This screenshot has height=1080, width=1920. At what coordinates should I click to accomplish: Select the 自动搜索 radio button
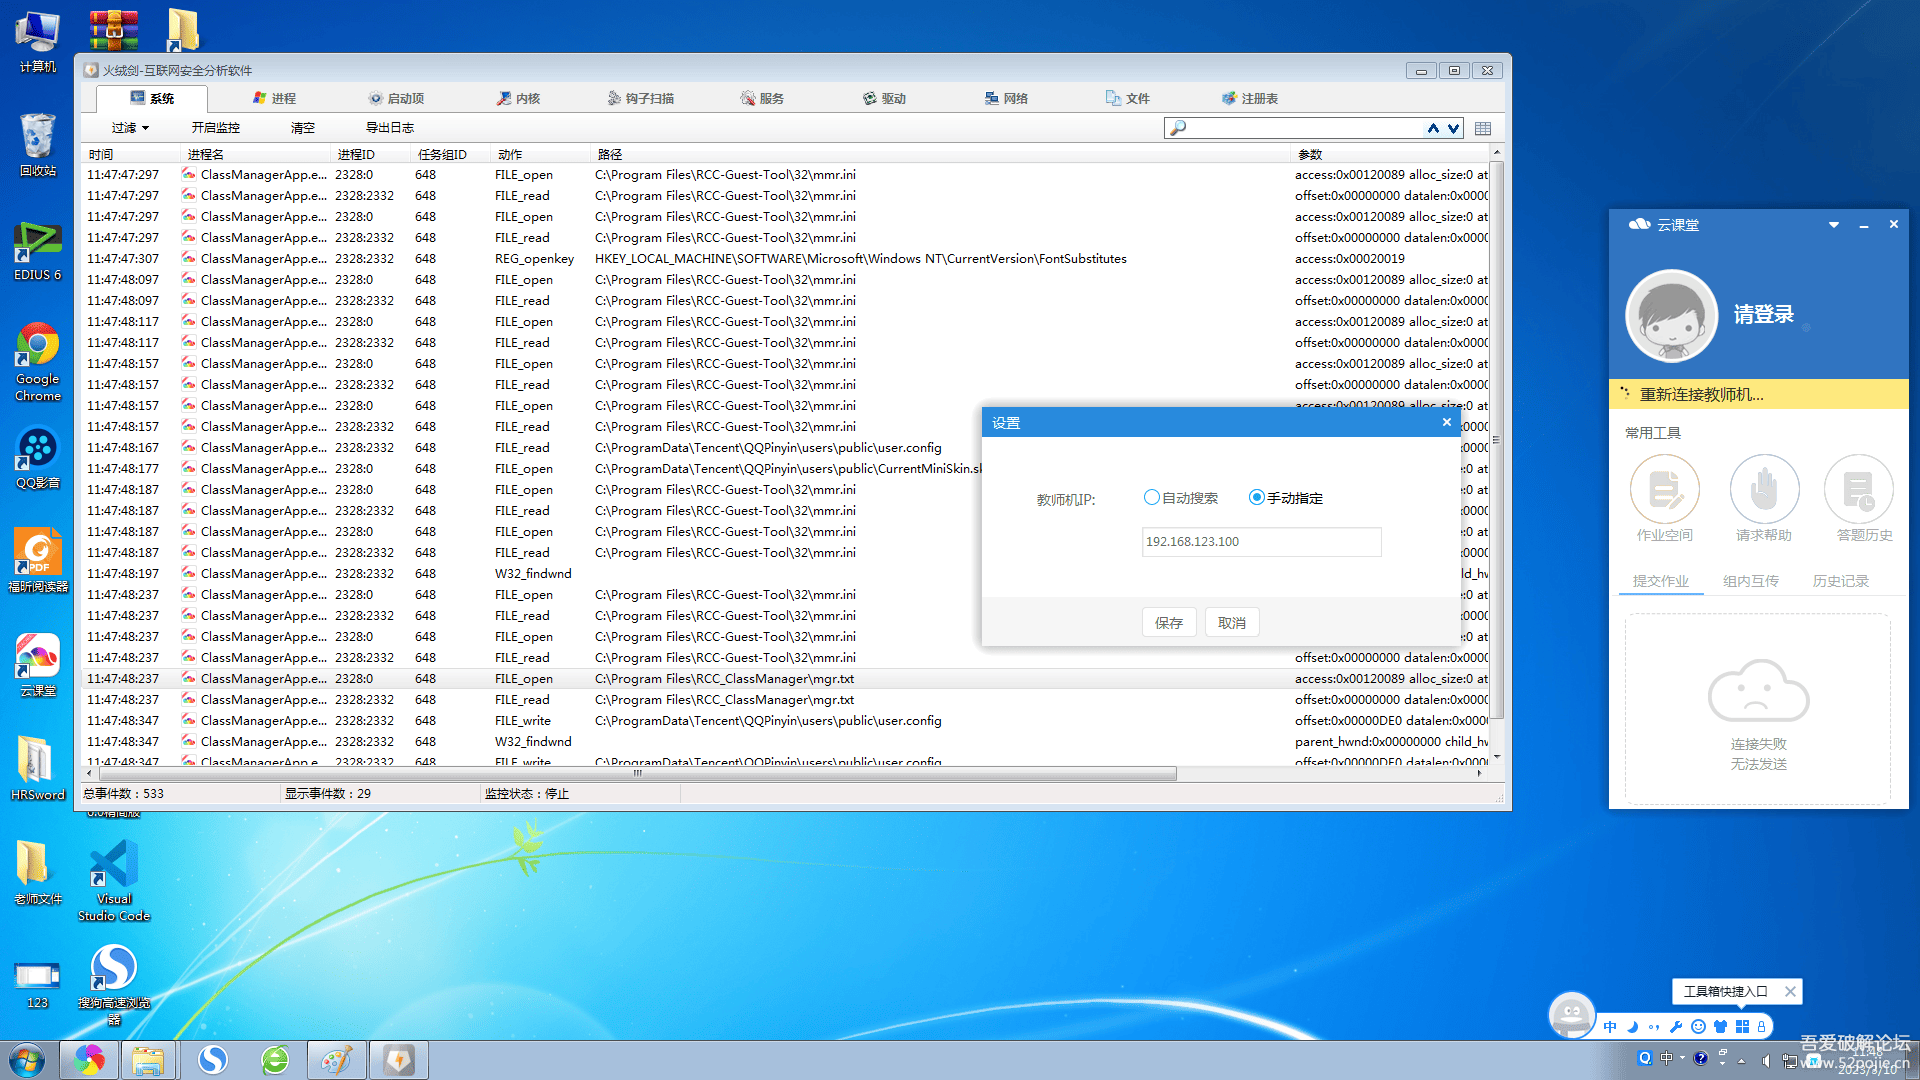(x=1152, y=497)
